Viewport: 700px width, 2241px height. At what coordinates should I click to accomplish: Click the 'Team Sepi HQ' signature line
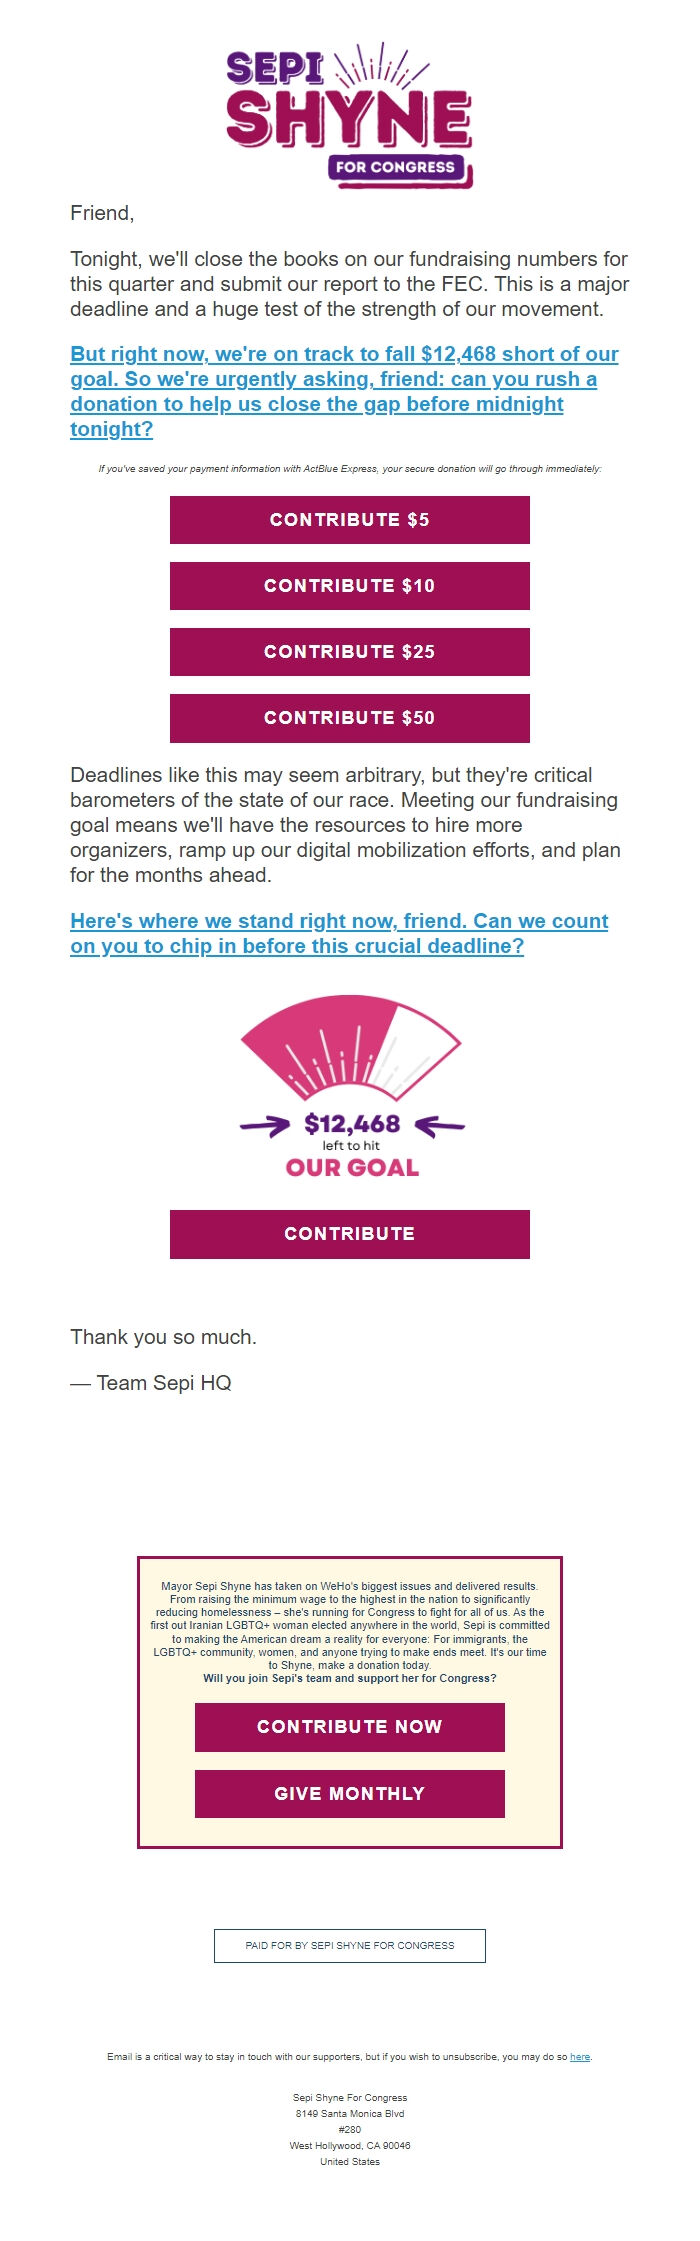coord(153,1383)
